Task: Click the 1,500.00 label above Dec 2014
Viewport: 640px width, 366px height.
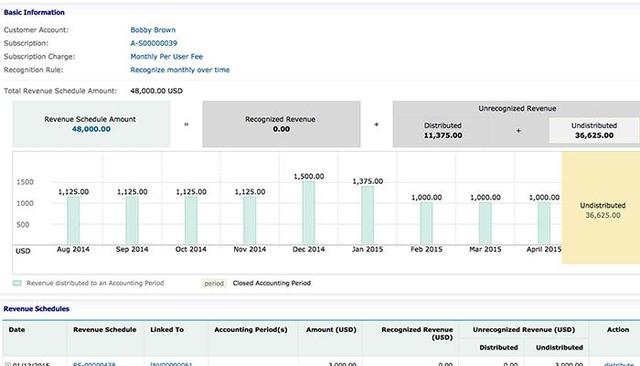Action: pyautogui.click(x=309, y=177)
